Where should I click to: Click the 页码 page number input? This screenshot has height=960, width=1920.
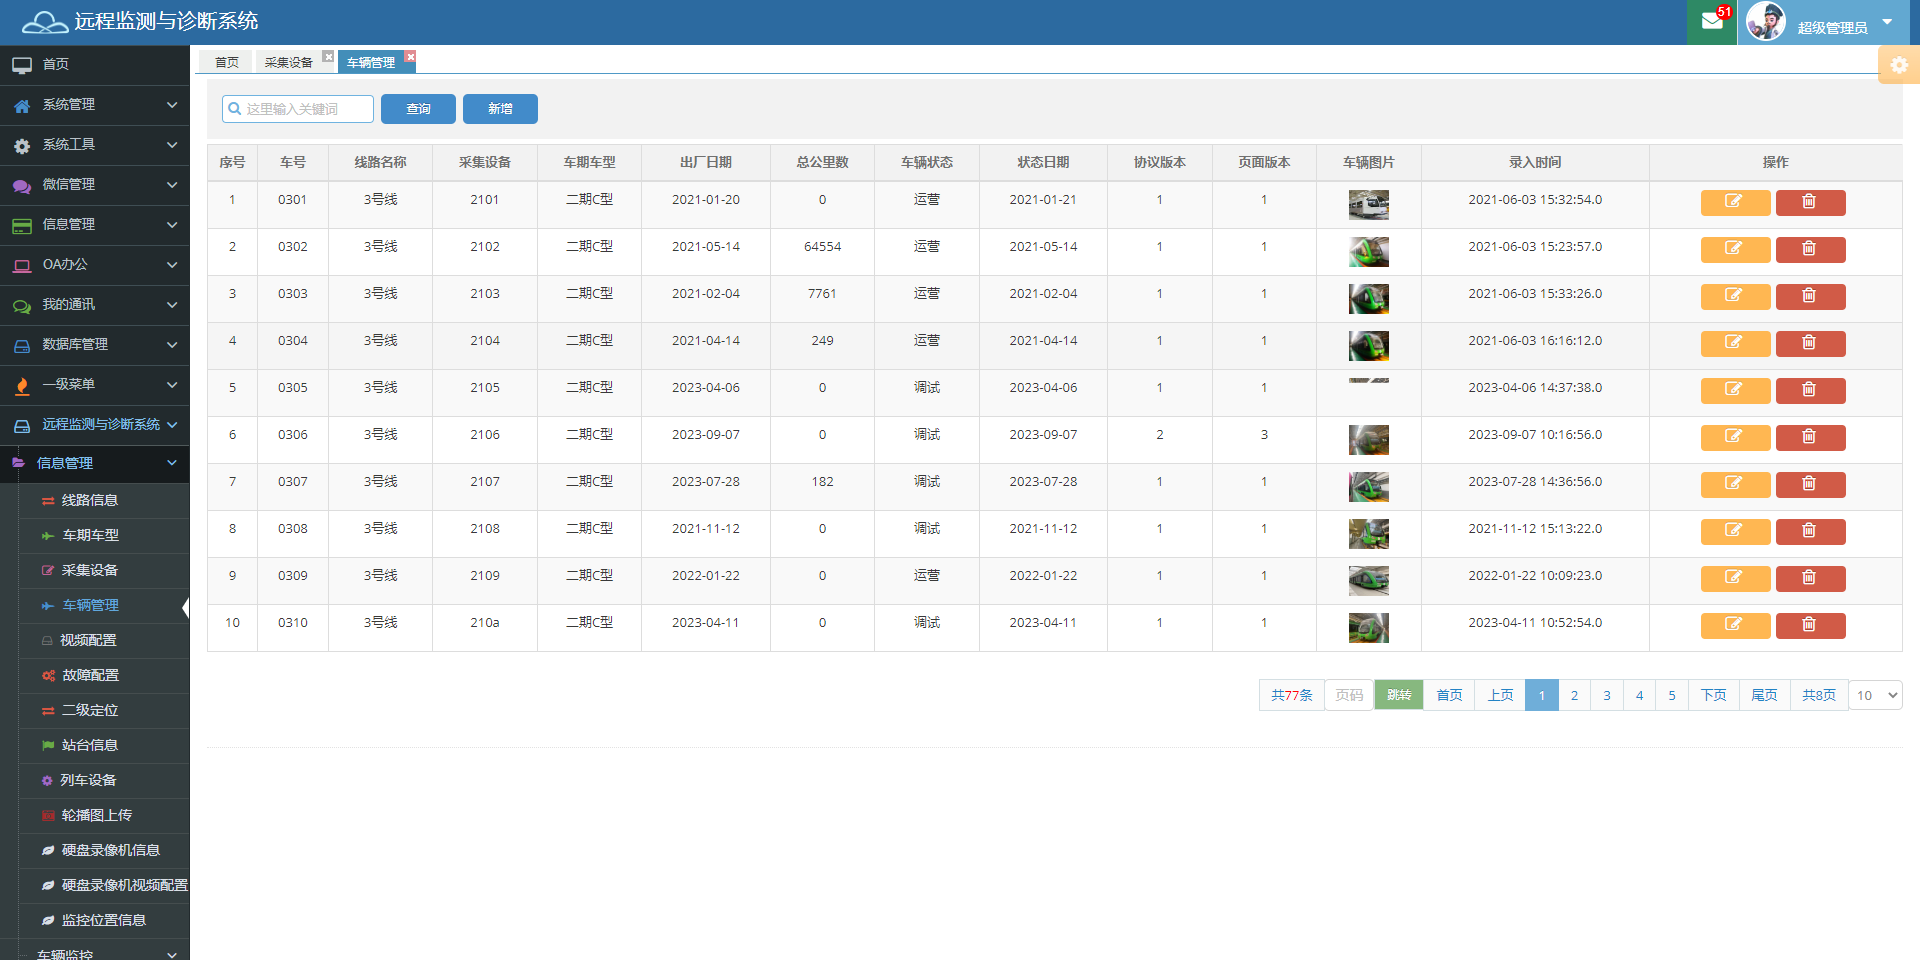point(1349,695)
